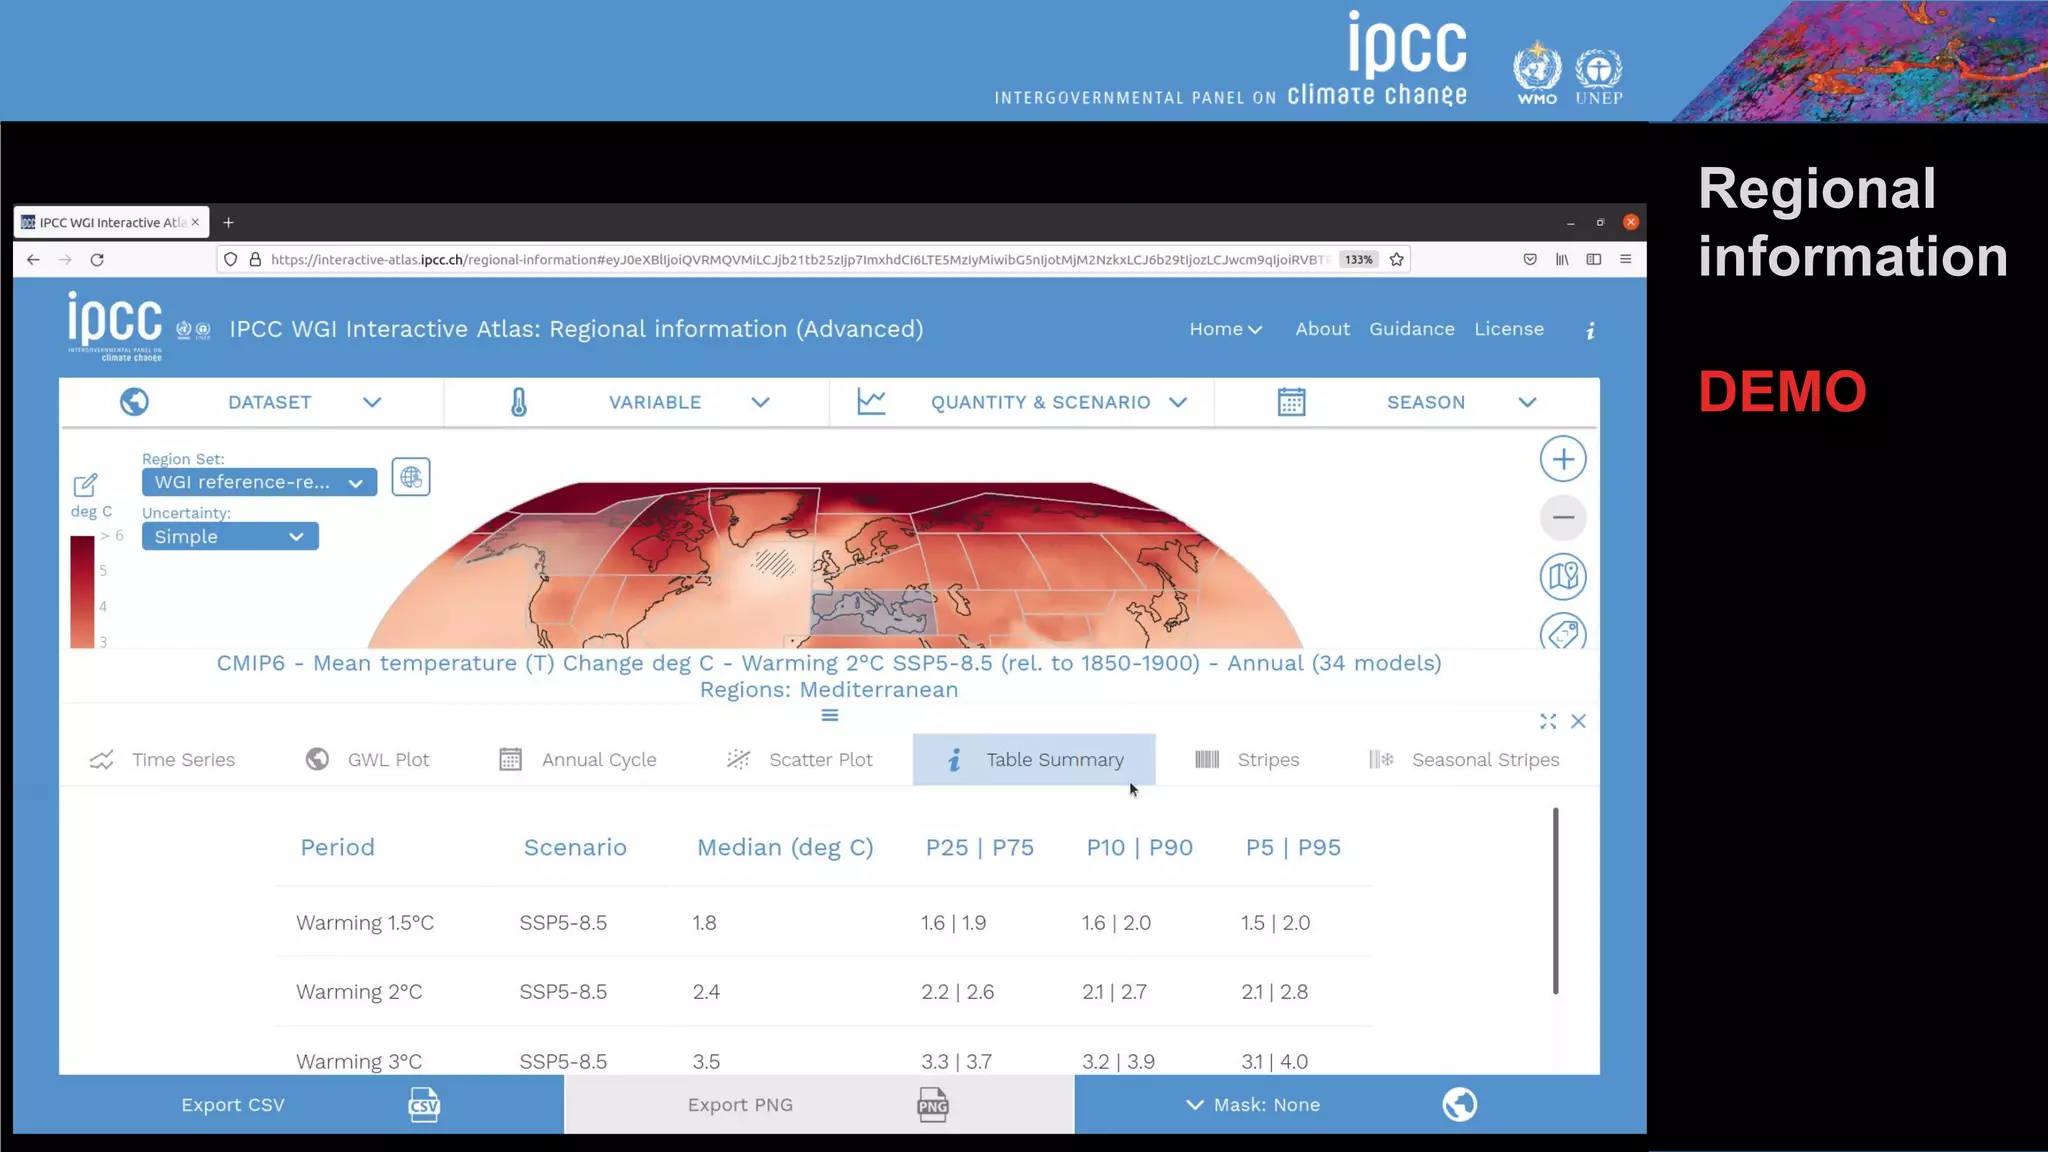Click the shield tracking protection icon
This screenshot has width=2048, height=1152.
tap(231, 260)
